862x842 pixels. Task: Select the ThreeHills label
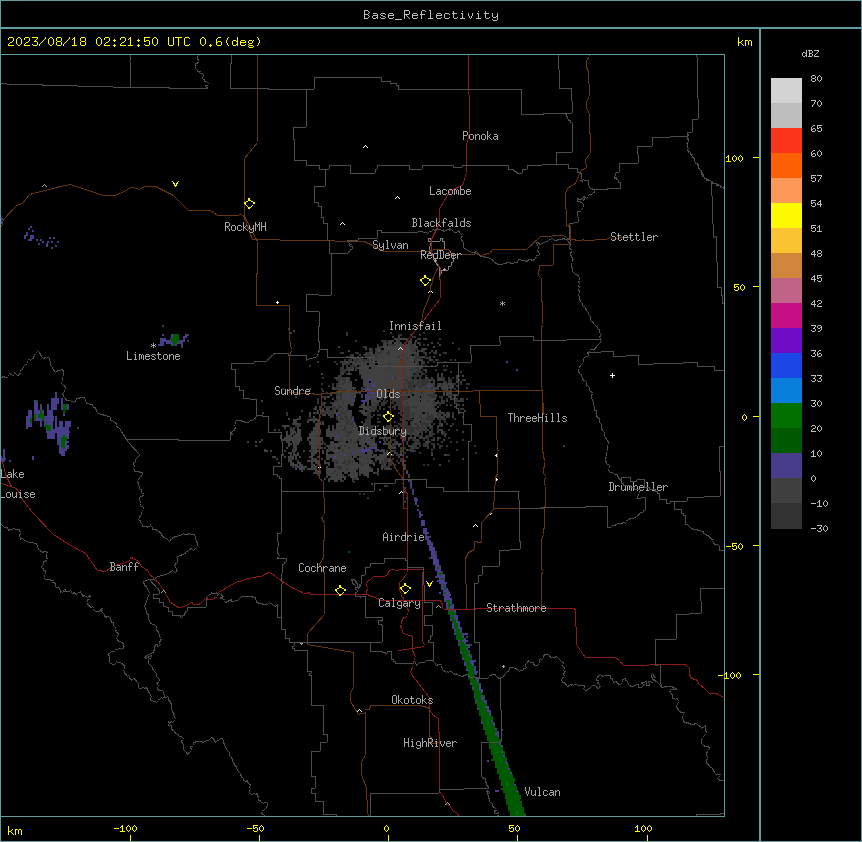[537, 418]
